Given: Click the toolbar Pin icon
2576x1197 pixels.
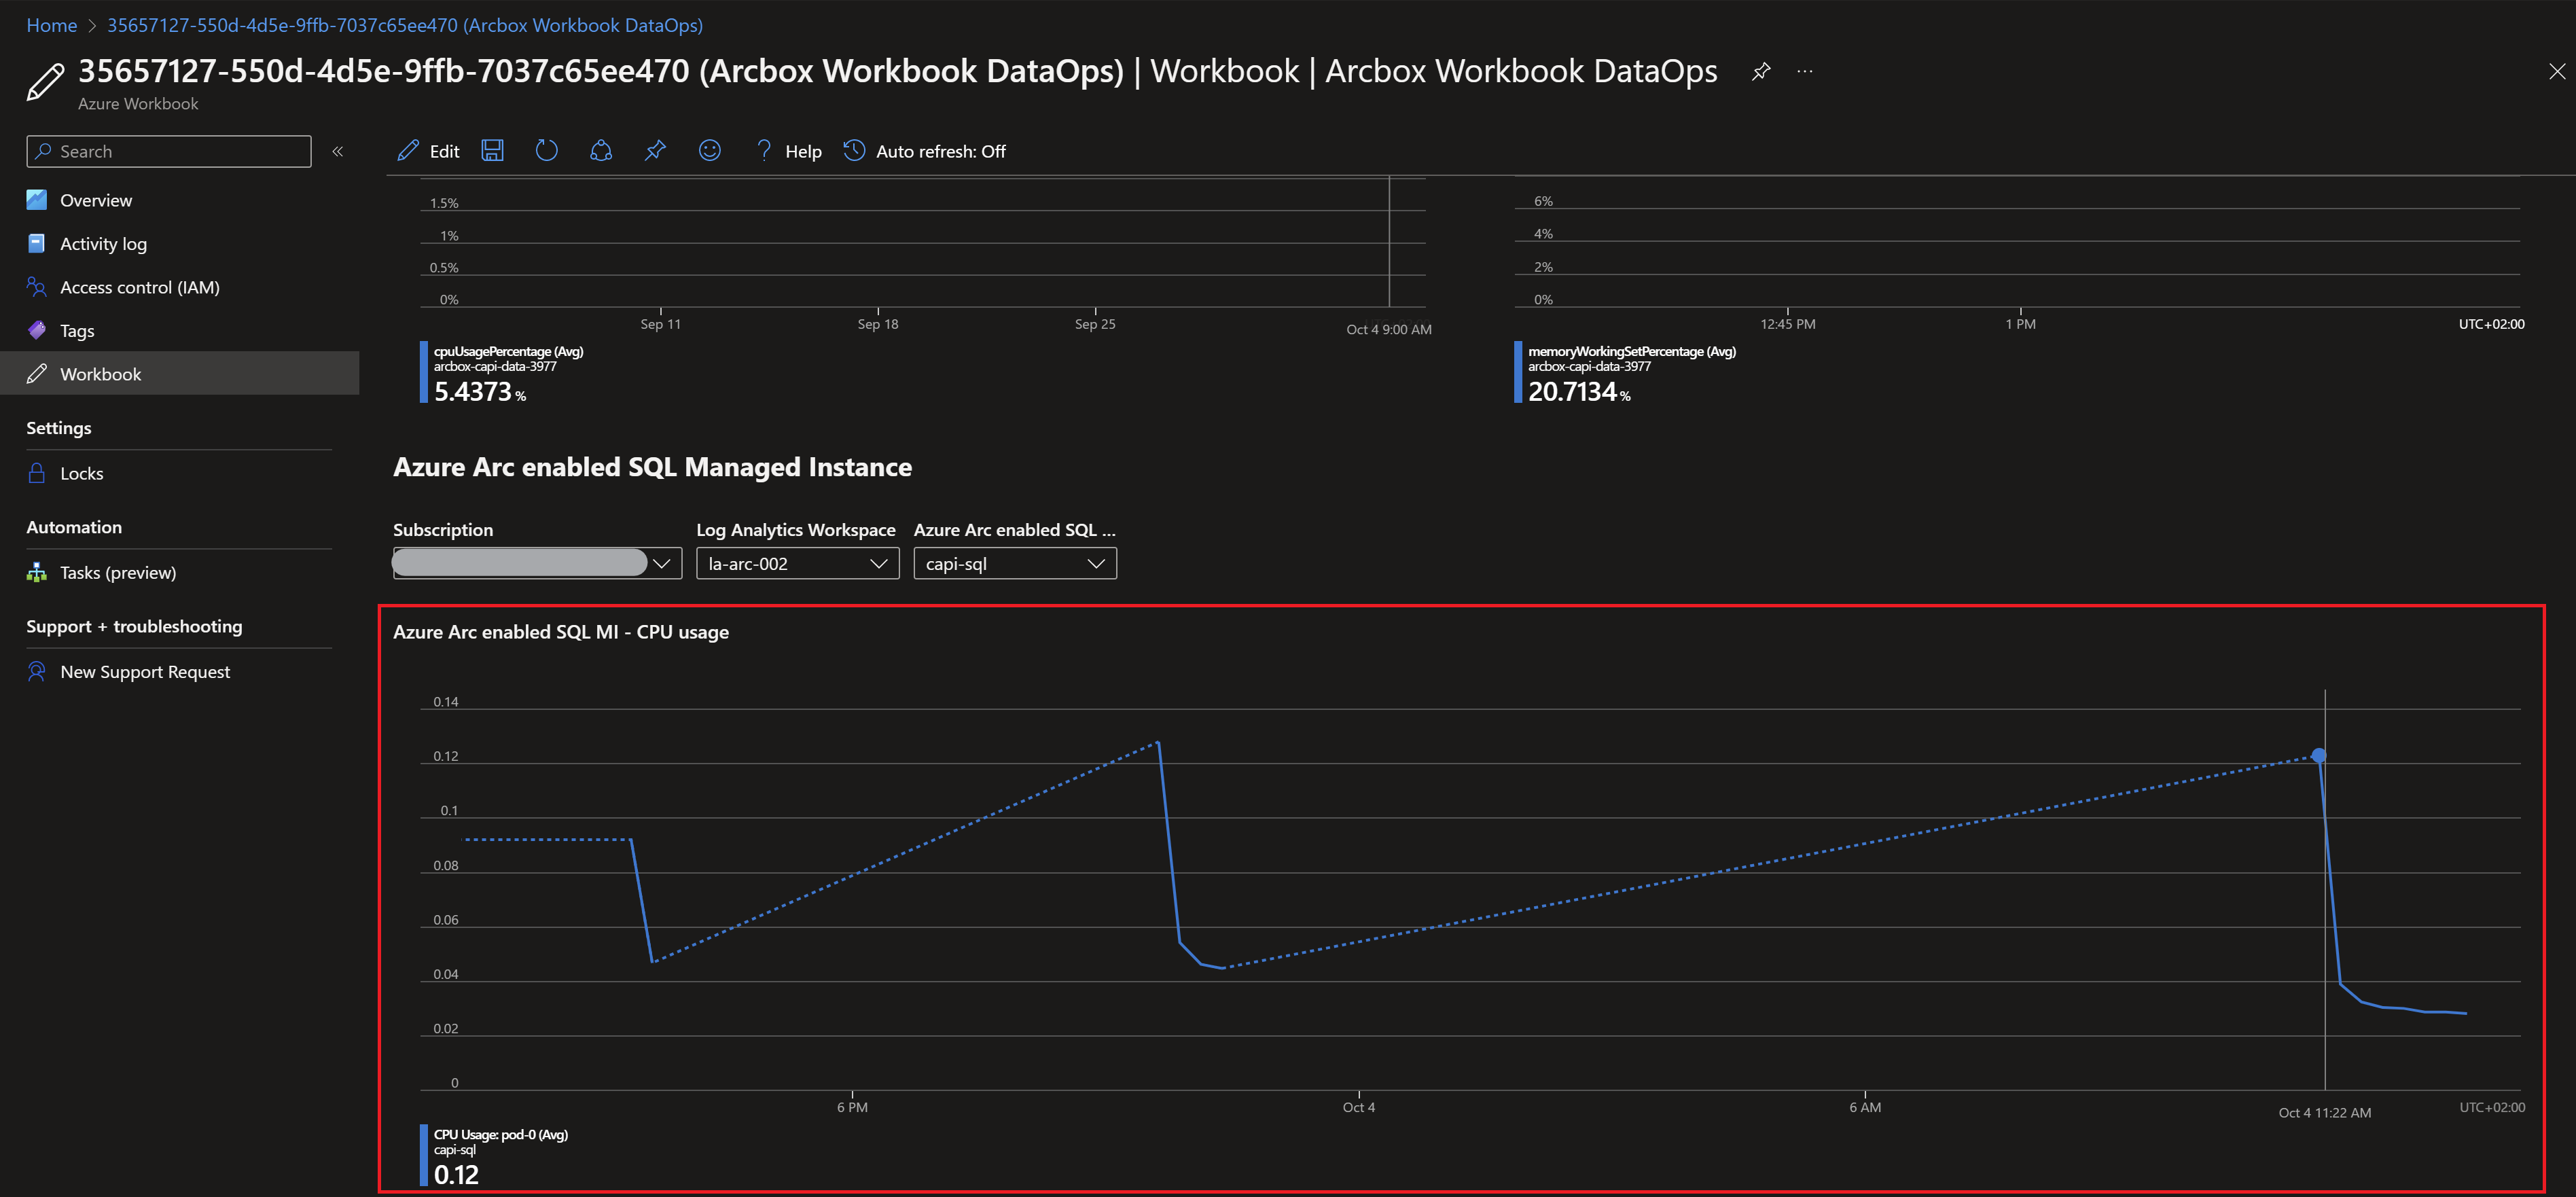Looking at the screenshot, I should 655,151.
